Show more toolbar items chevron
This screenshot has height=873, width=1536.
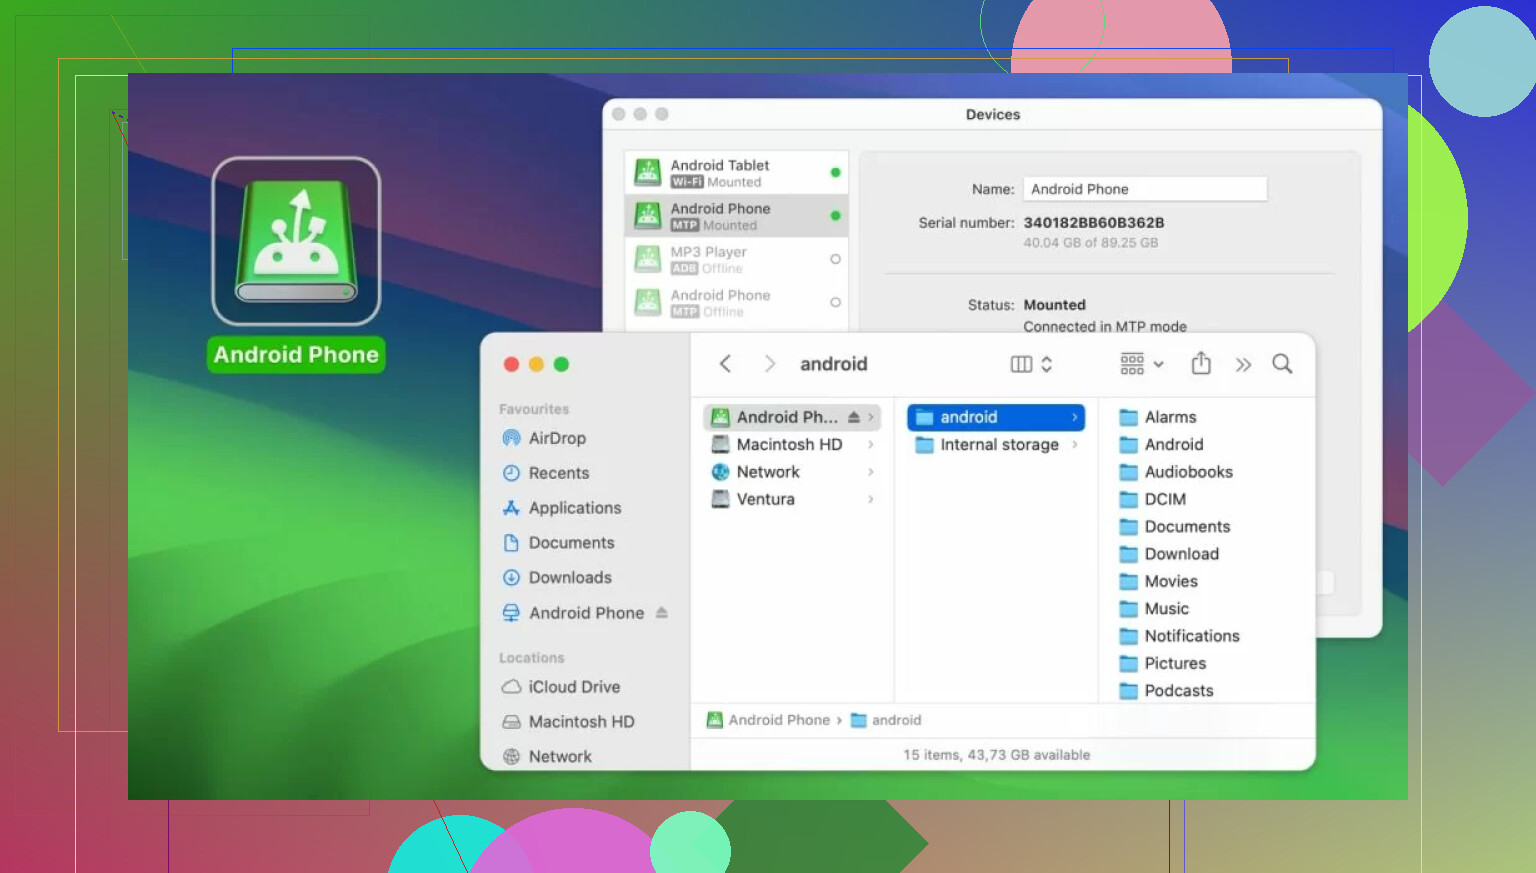(1243, 365)
